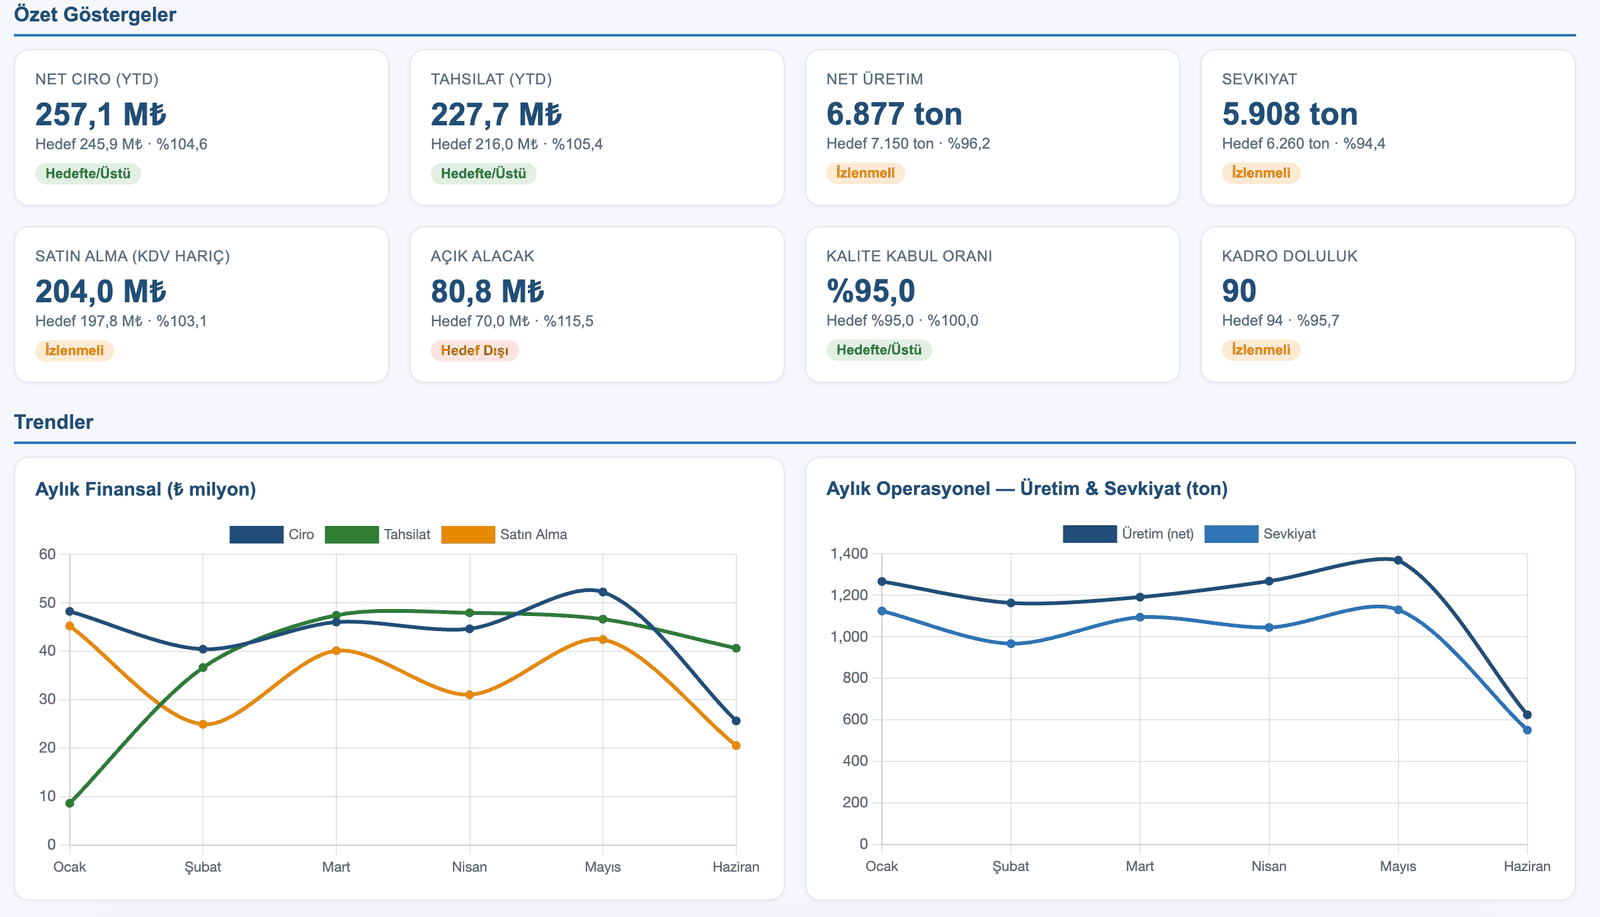Screen dimensions: 1600x917
Task: Click İzlenmeli badge in Satın Alma card
Action: [x=75, y=350]
